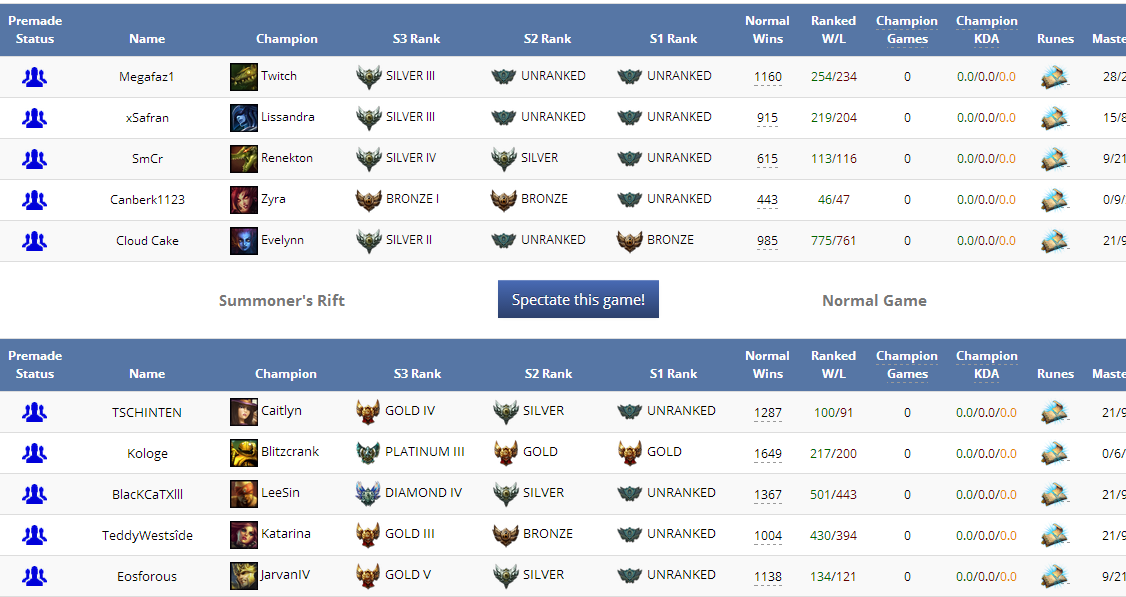Click the Katarina champion portrait

(x=243, y=534)
